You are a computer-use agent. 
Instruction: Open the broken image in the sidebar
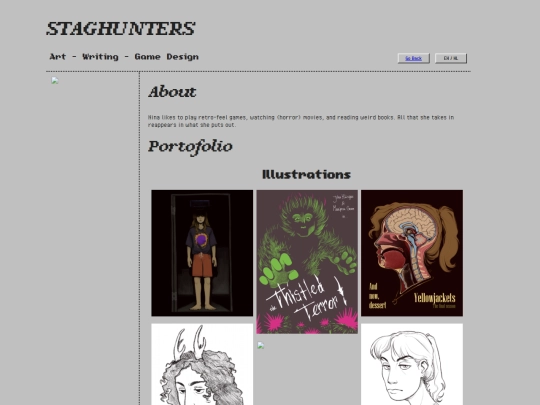(54, 81)
